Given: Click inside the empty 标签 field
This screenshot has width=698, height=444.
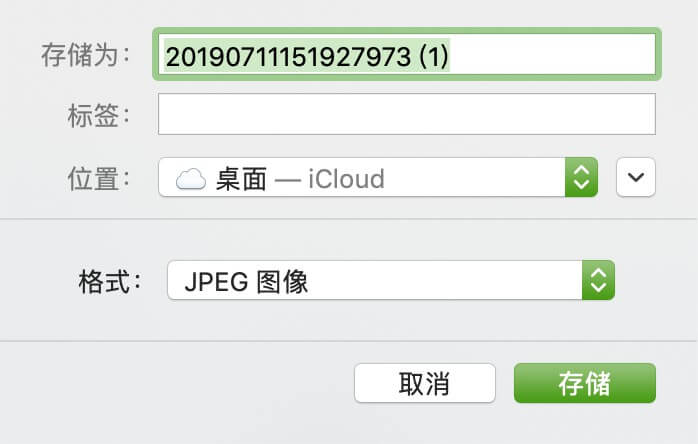Looking at the screenshot, I should pyautogui.click(x=407, y=114).
